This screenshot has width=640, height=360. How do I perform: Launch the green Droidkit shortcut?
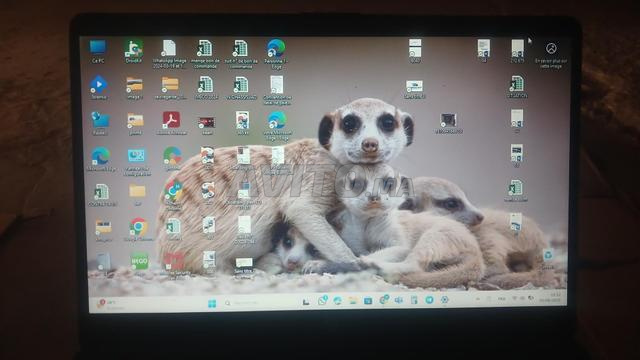click(133, 51)
